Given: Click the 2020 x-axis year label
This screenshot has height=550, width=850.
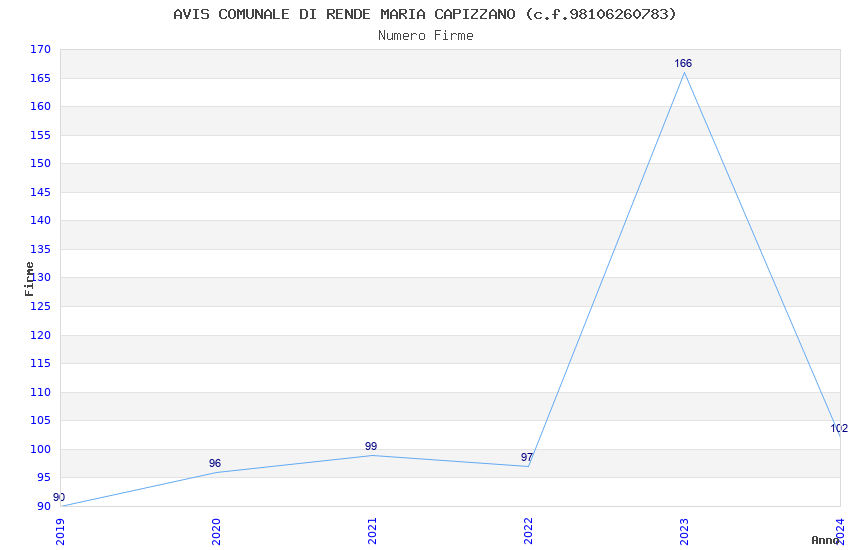Looking at the screenshot, I should (x=216, y=532).
